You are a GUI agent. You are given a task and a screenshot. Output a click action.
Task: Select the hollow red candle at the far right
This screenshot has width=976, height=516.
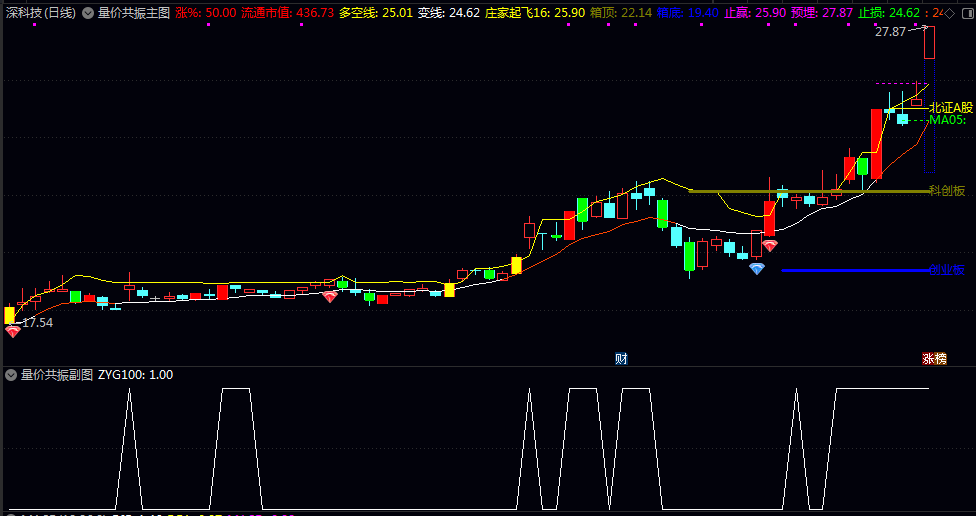(929, 42)
